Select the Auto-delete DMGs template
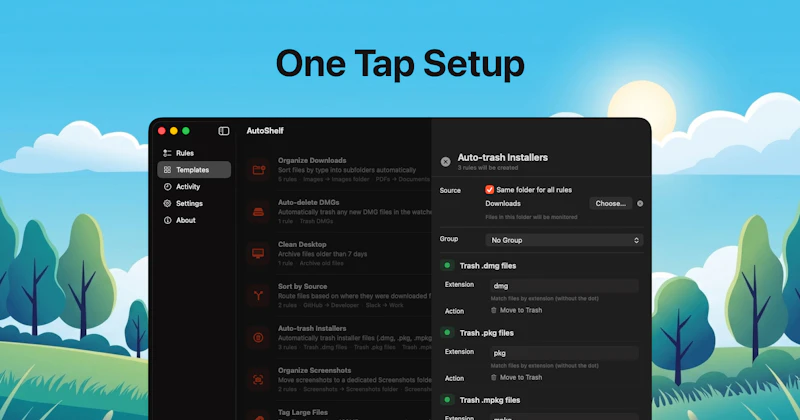The height and width of the screenshot is (420, 800). tap(337, 212)
